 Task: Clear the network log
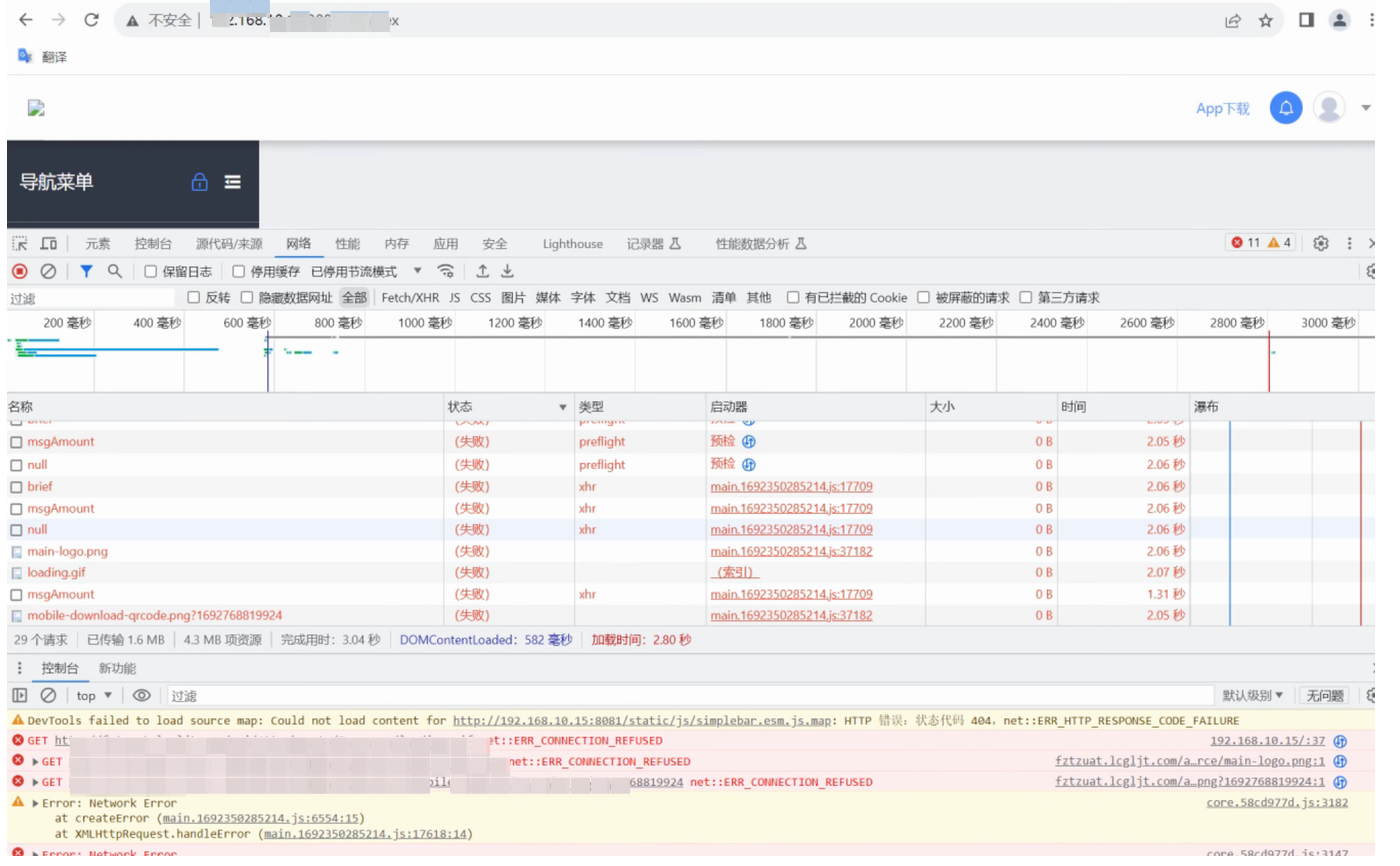[x=48, y=271]
